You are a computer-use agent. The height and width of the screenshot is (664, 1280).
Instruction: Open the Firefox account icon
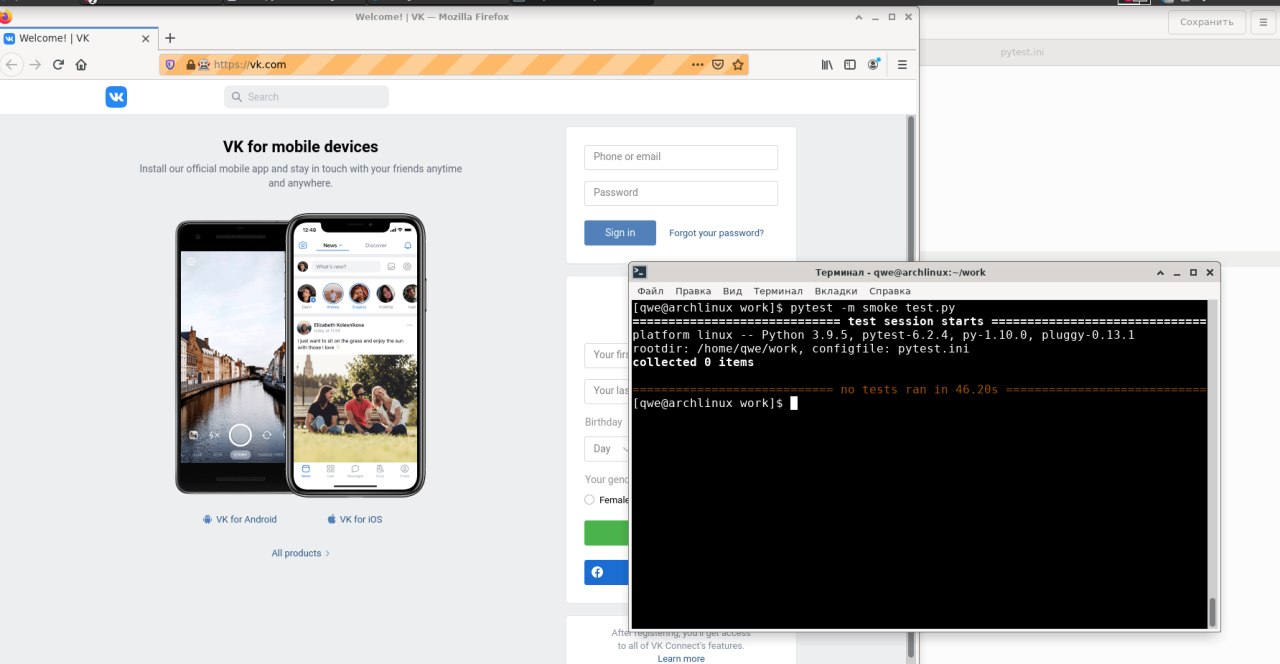(x=874, y=64)
